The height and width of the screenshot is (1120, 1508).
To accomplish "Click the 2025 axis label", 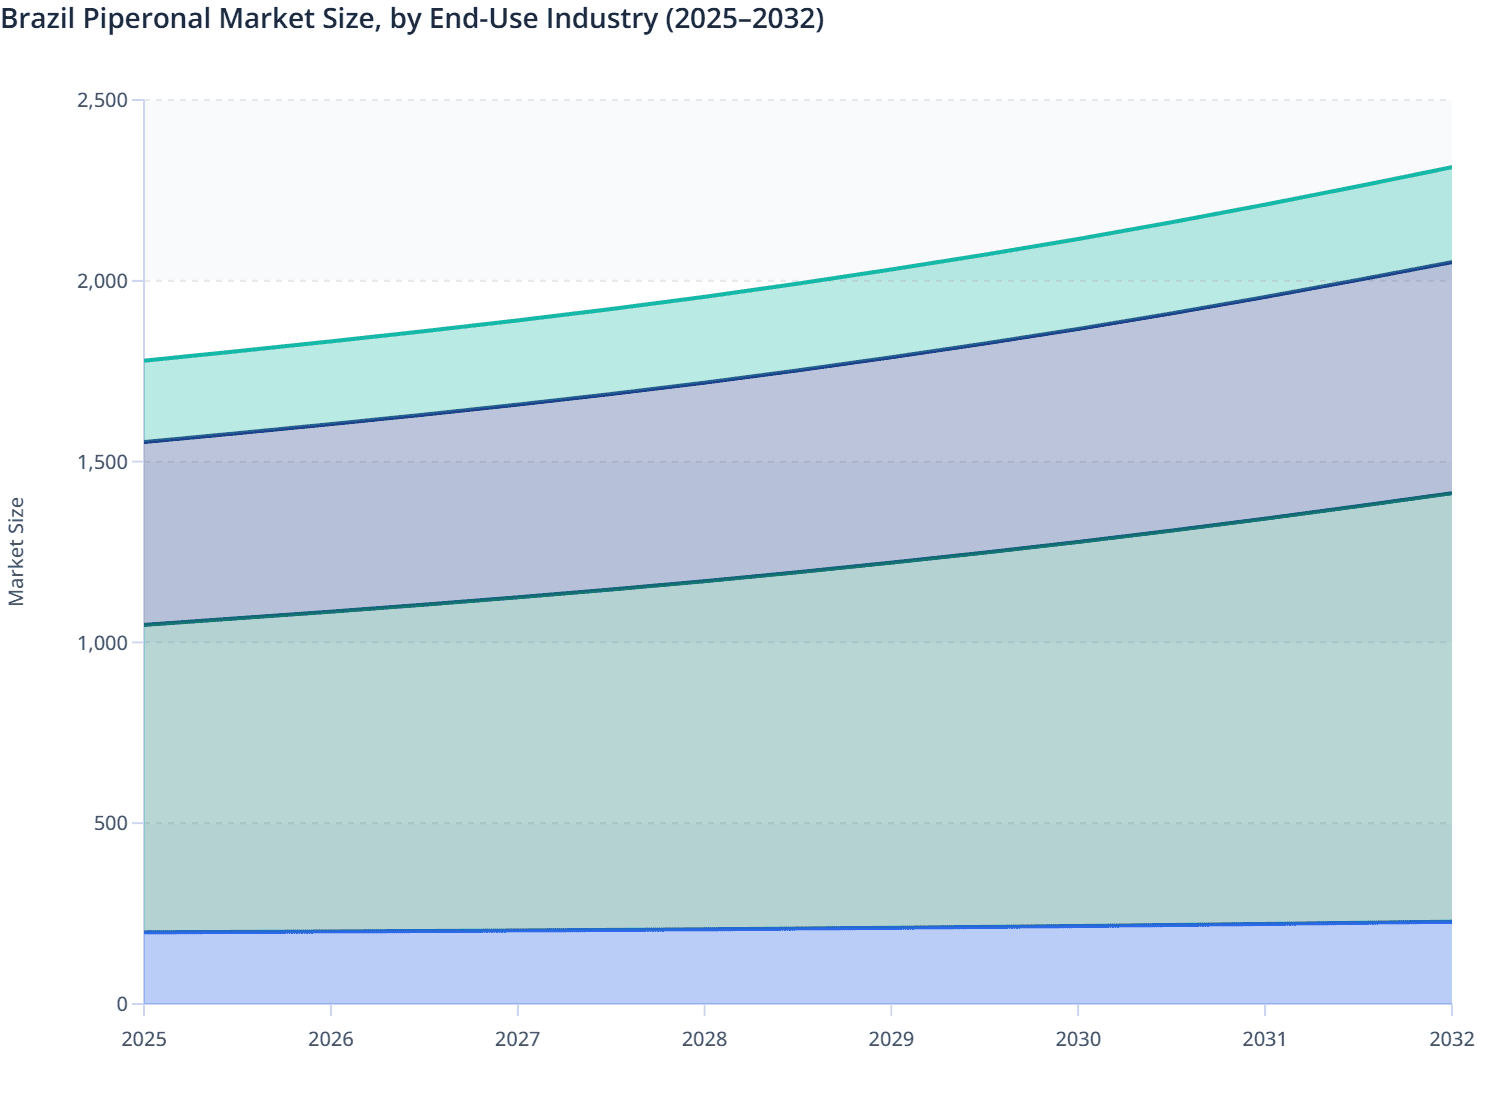I will (x=145, y=1040).
